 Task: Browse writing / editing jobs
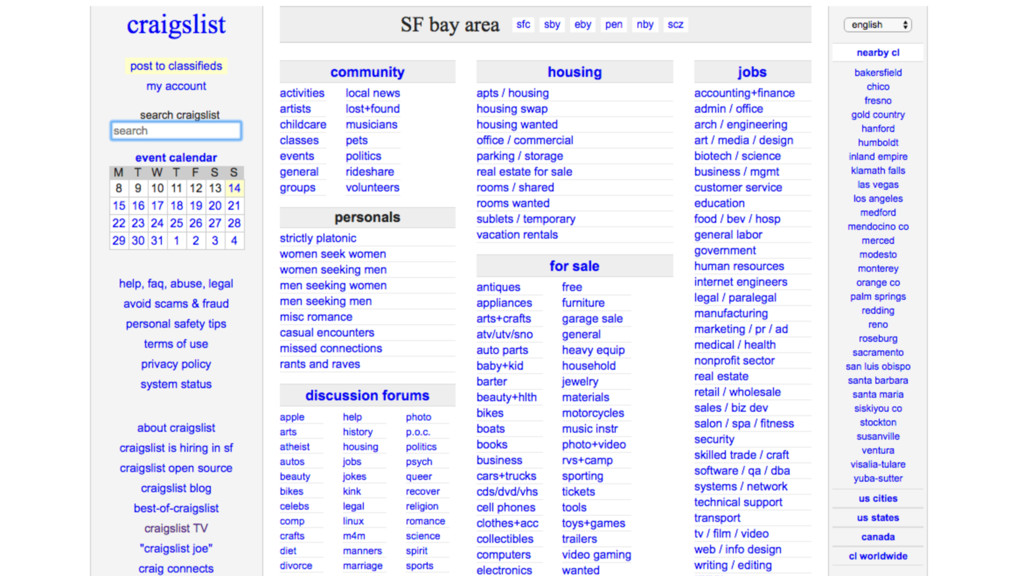click(733, 565)
